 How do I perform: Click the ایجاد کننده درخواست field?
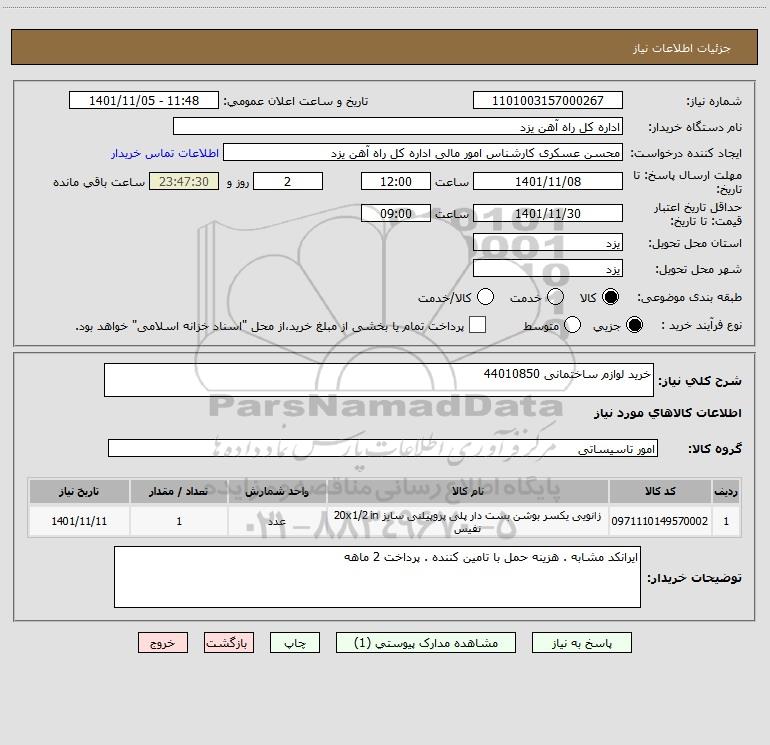[423, 153]
